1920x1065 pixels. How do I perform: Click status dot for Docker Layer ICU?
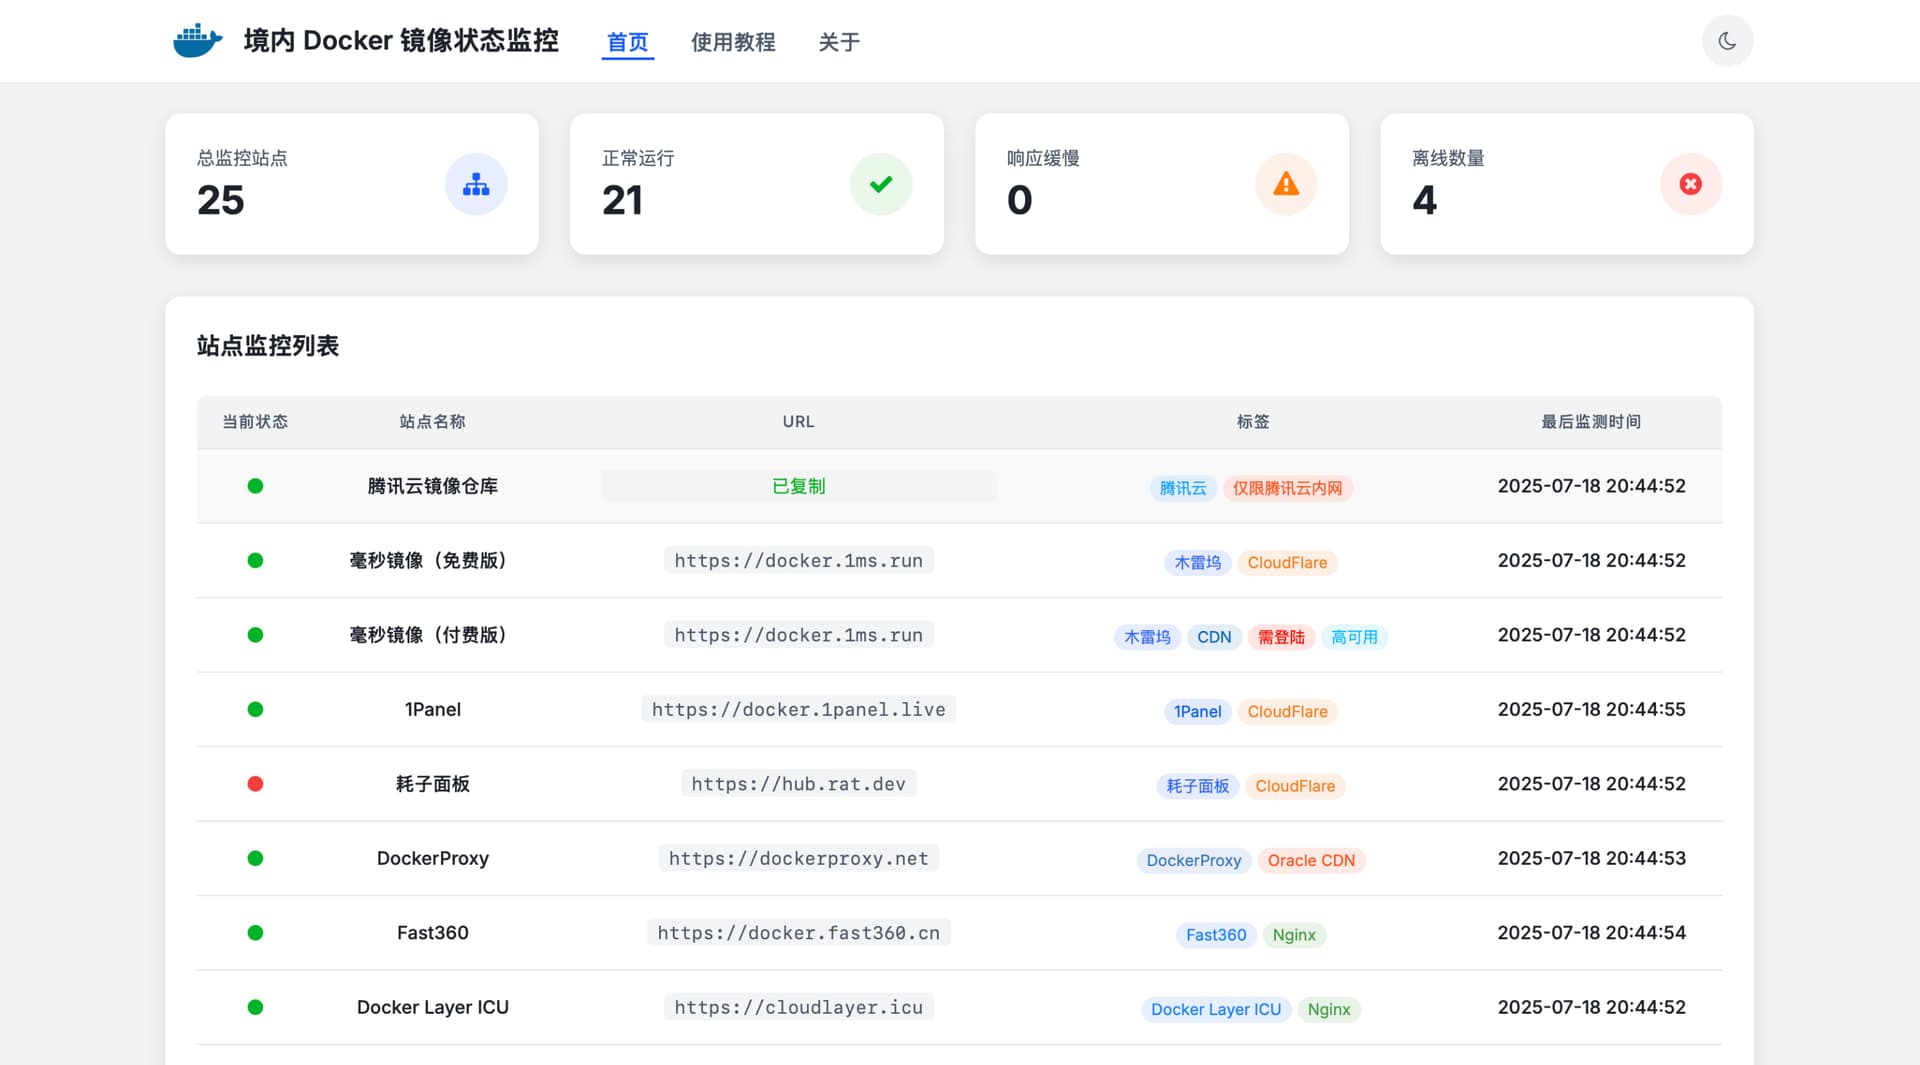(255, 1007)
